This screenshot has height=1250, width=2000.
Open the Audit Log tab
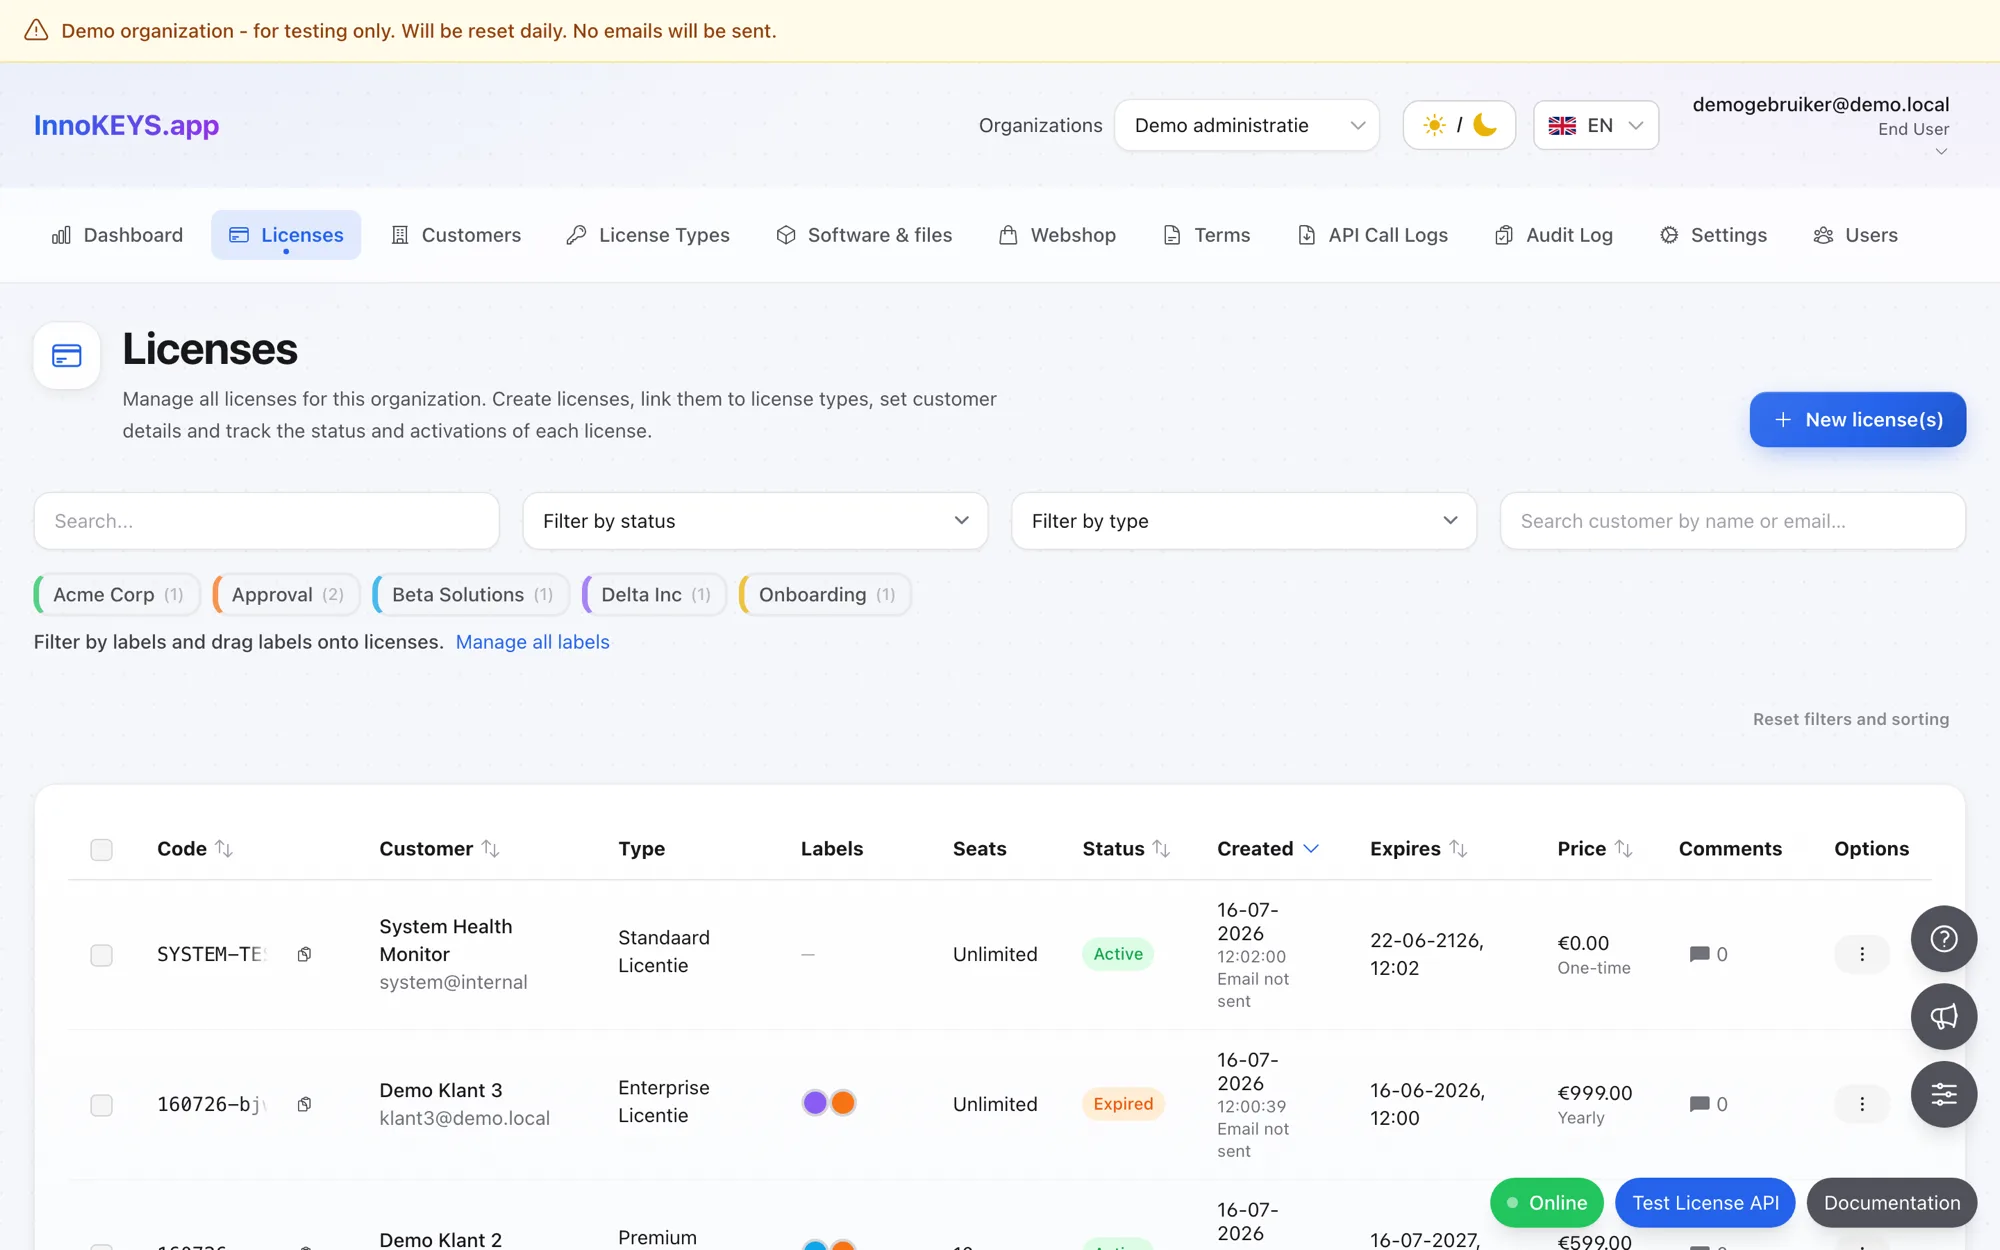[x=1554, y=235]
